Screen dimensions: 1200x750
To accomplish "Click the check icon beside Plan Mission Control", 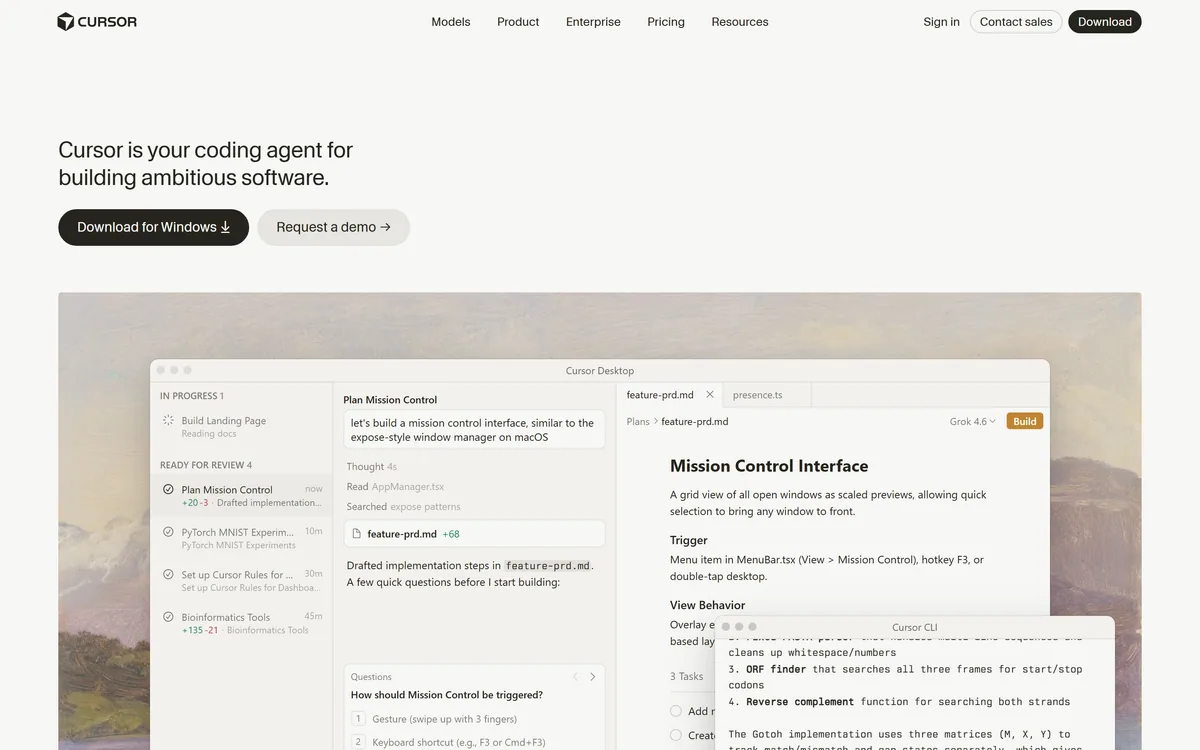I will coord(168,489).
